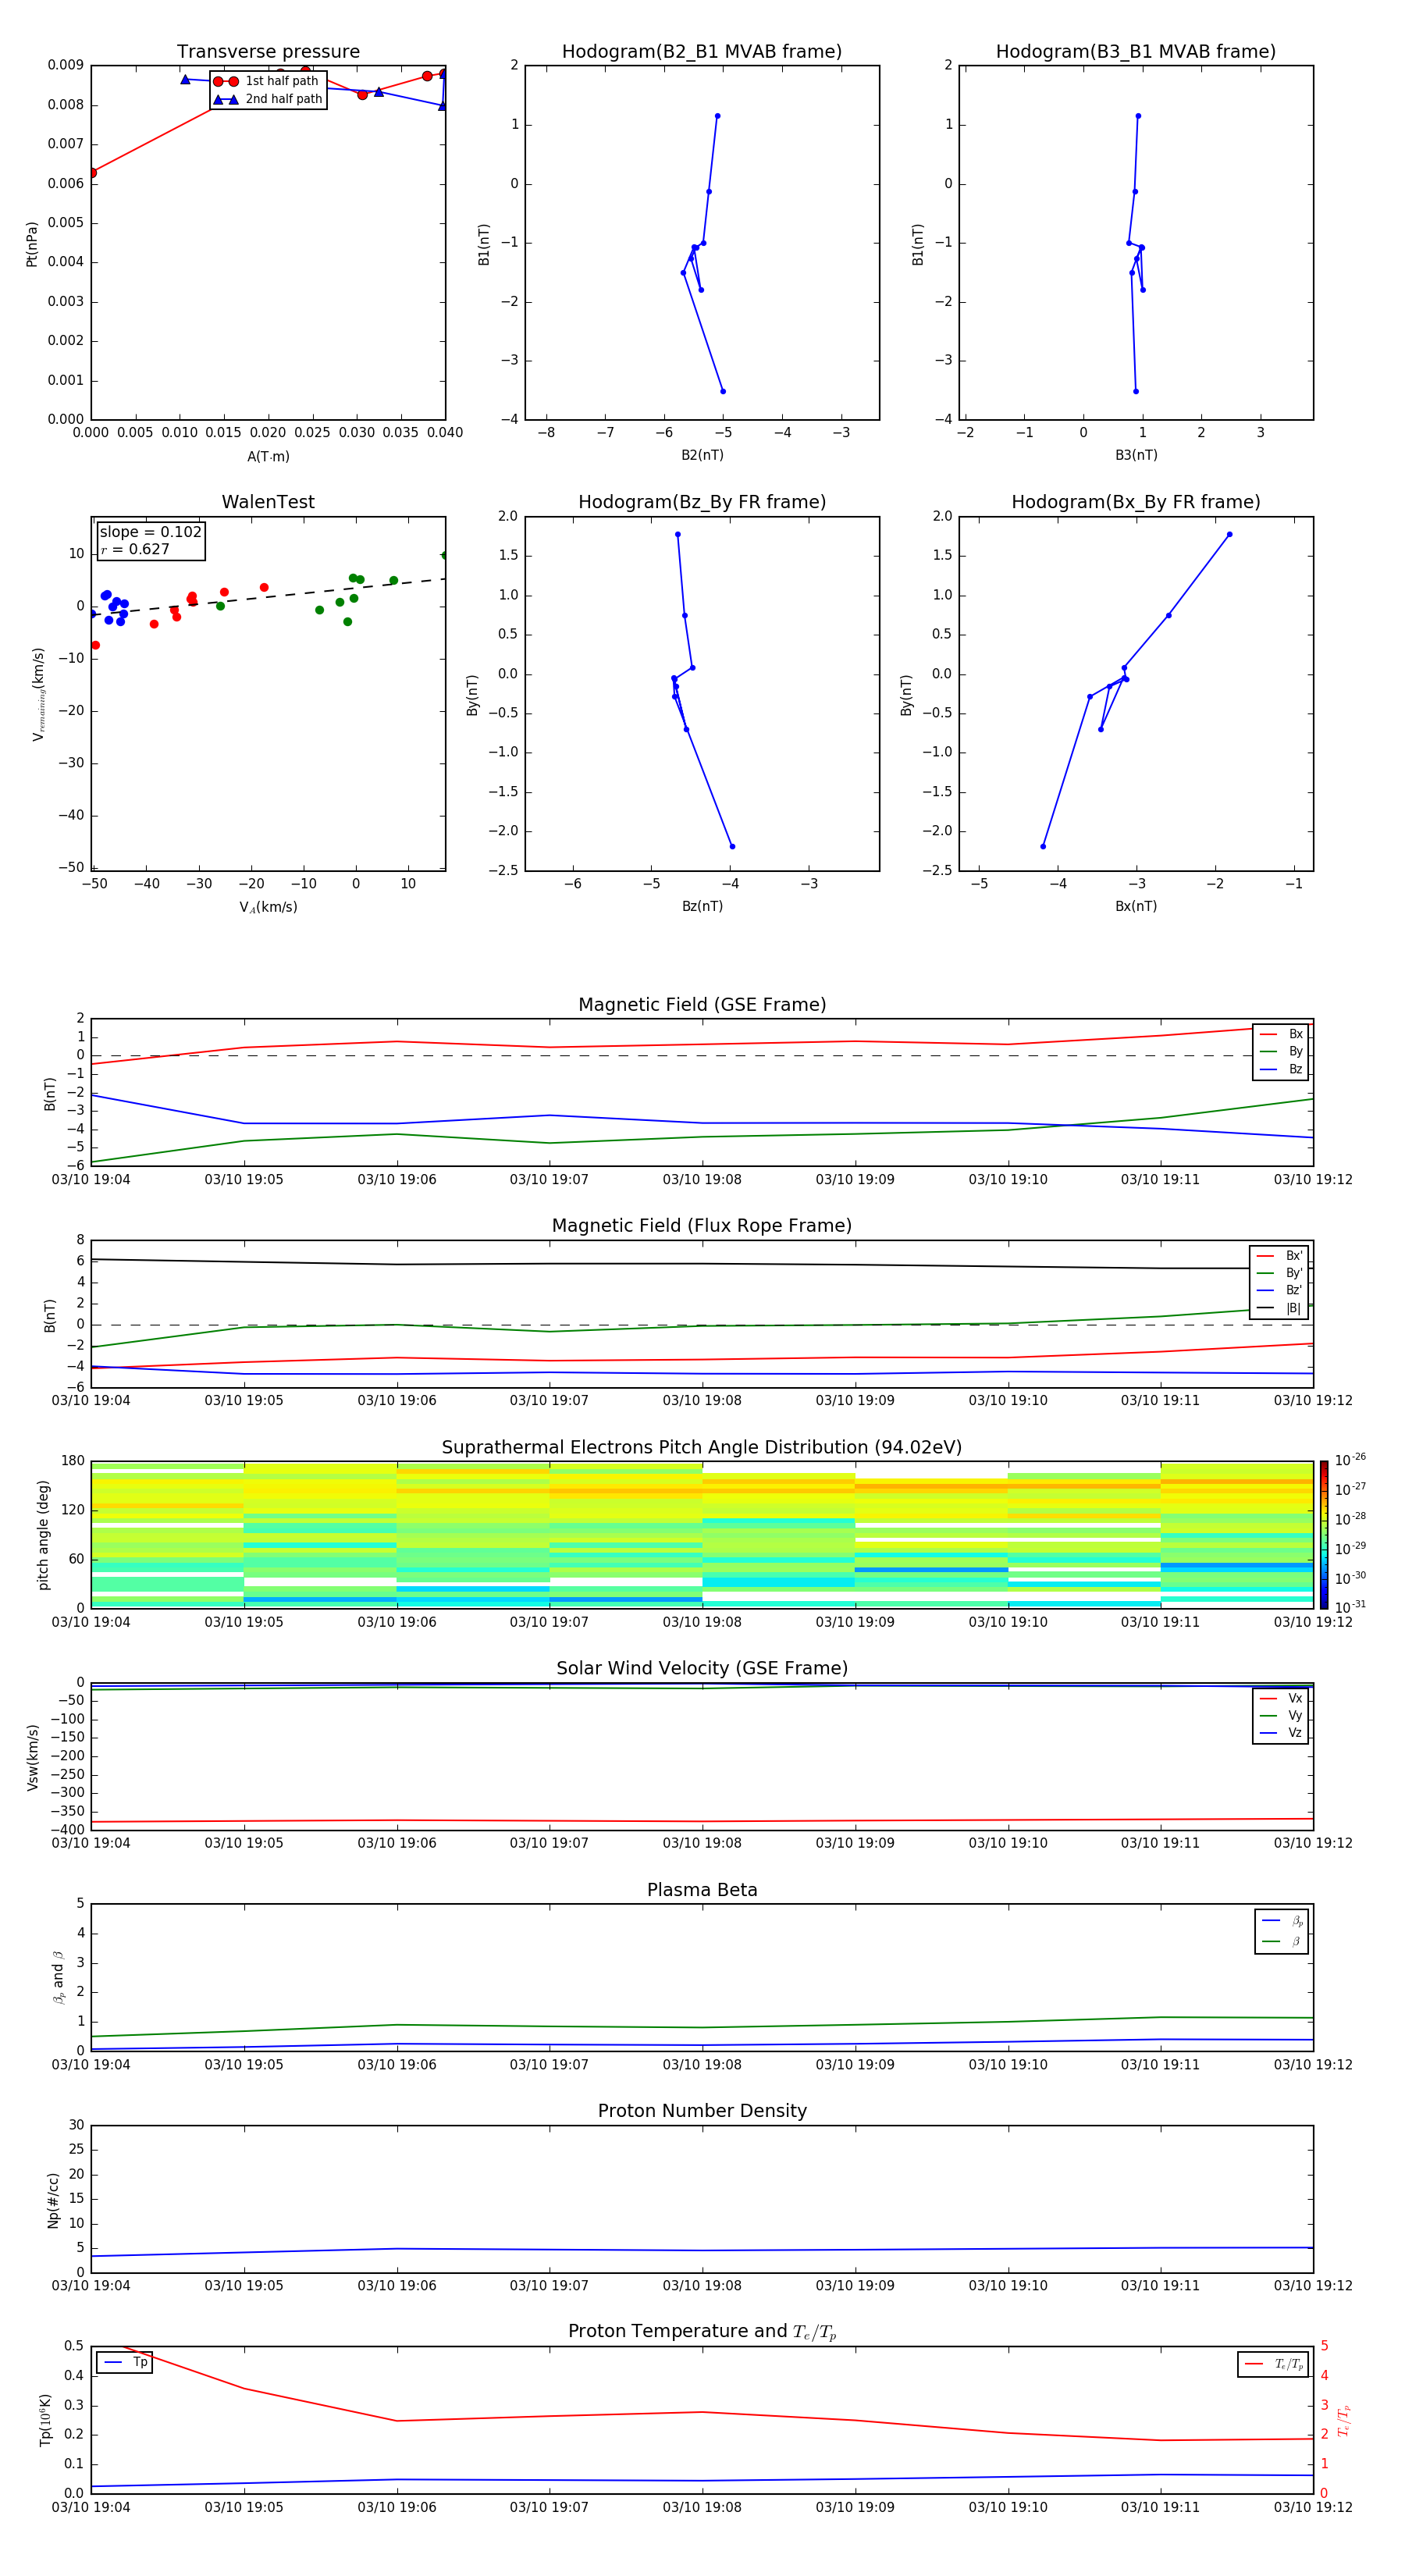Image resolution: width=1405 pixels, height=2576 pixels.
Task: Click the 'Magnetic Field (Flux Rope Frame)' title
Action: (x=702, y=1226)
